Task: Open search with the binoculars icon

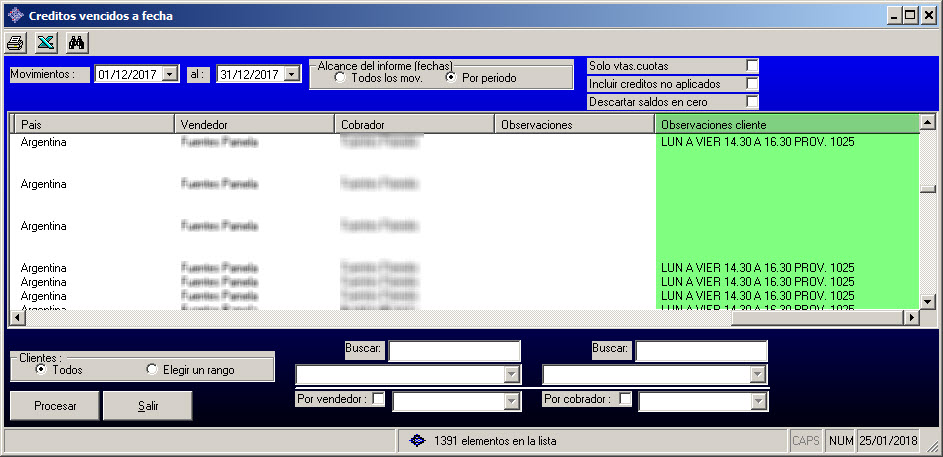Action: pos(77,42)
